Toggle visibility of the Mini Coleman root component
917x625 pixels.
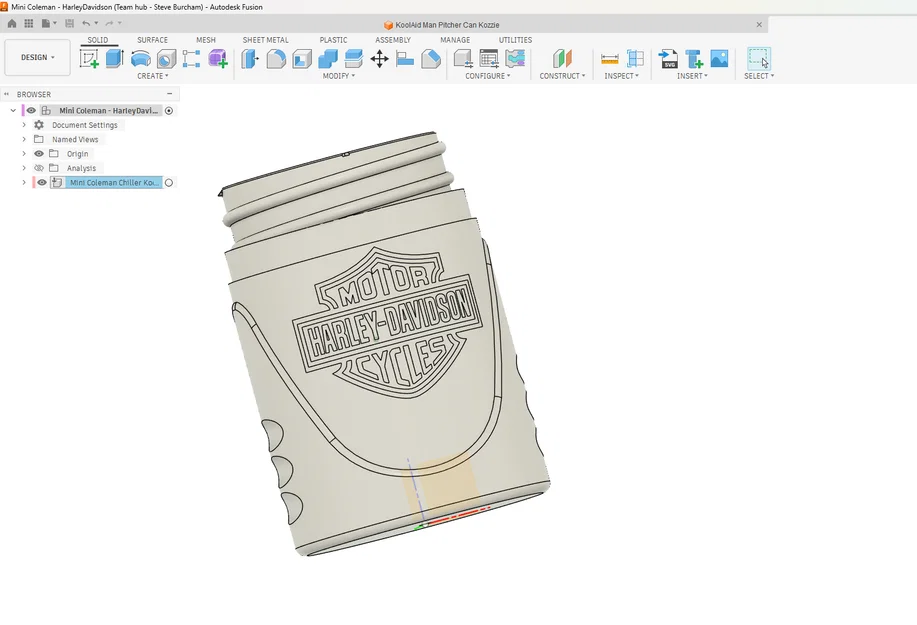[x=31, y=111]
